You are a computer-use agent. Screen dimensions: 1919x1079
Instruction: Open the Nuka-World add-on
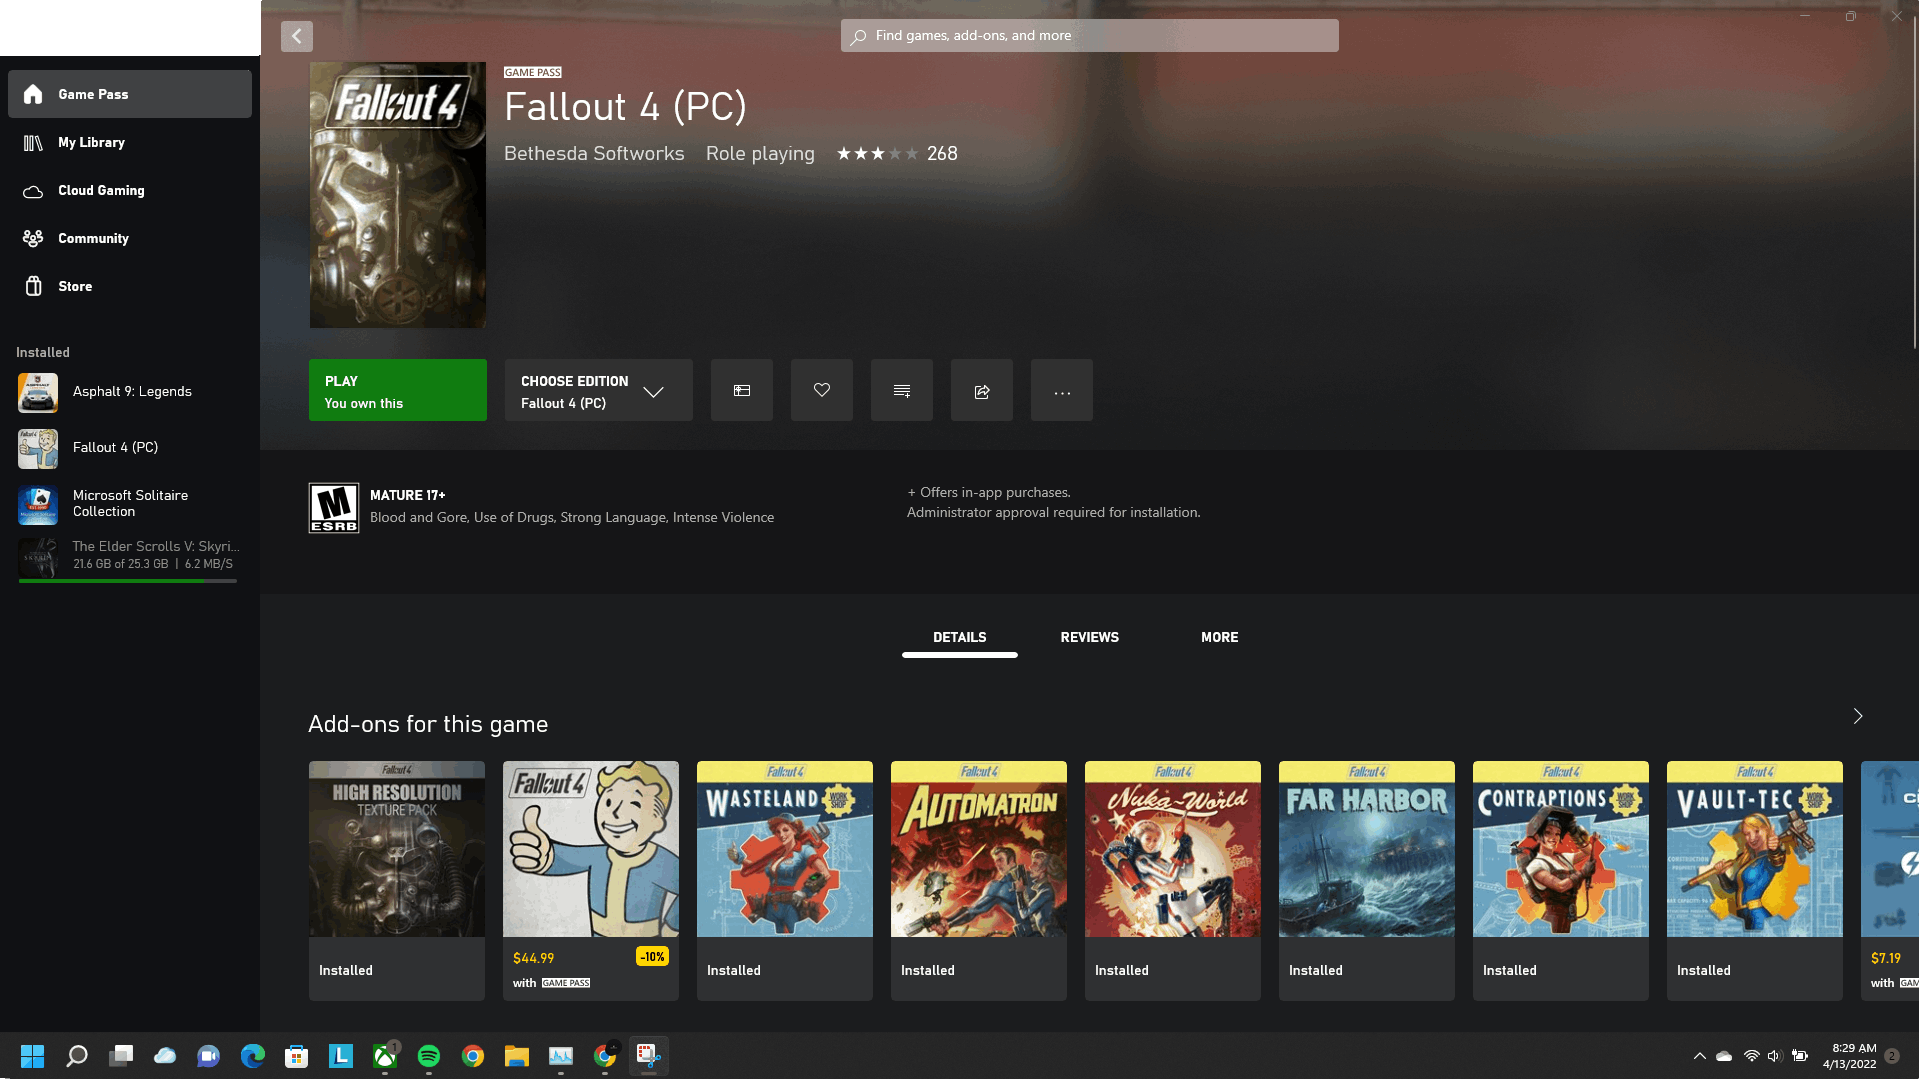coord(1173,880)
